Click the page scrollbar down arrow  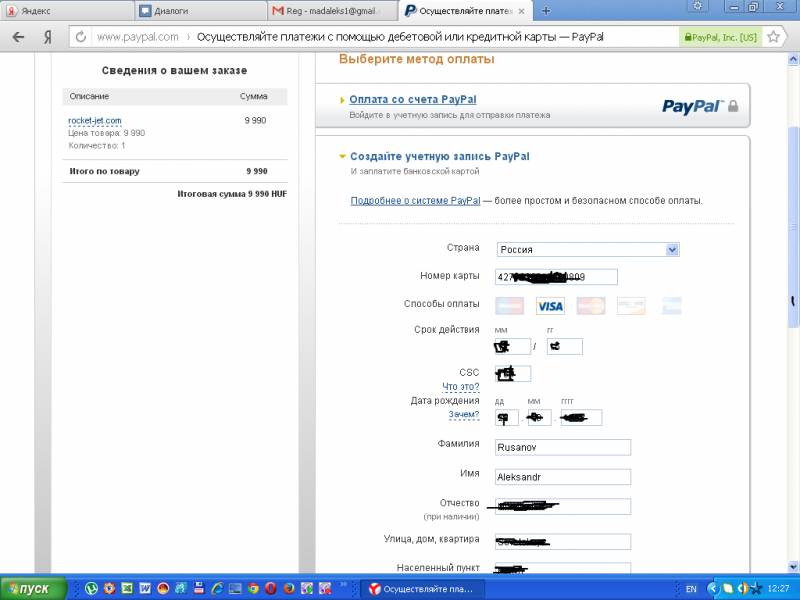(793, 567)
